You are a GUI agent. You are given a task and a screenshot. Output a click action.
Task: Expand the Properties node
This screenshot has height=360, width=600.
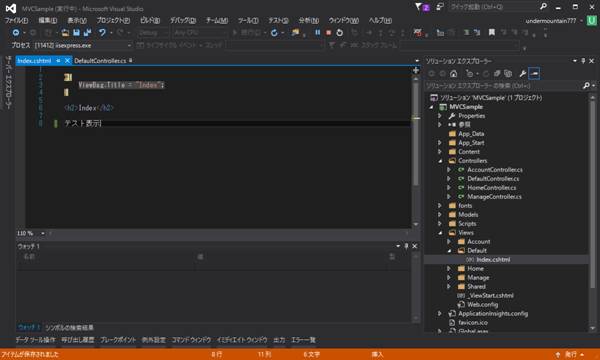click(440, 116)
